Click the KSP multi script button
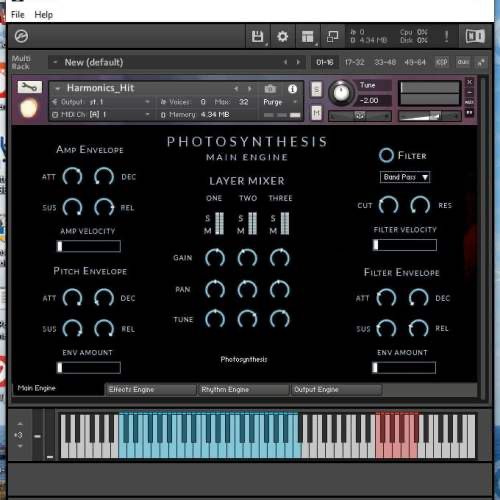This screenshot has width=500, height=500. click(442, 62)
